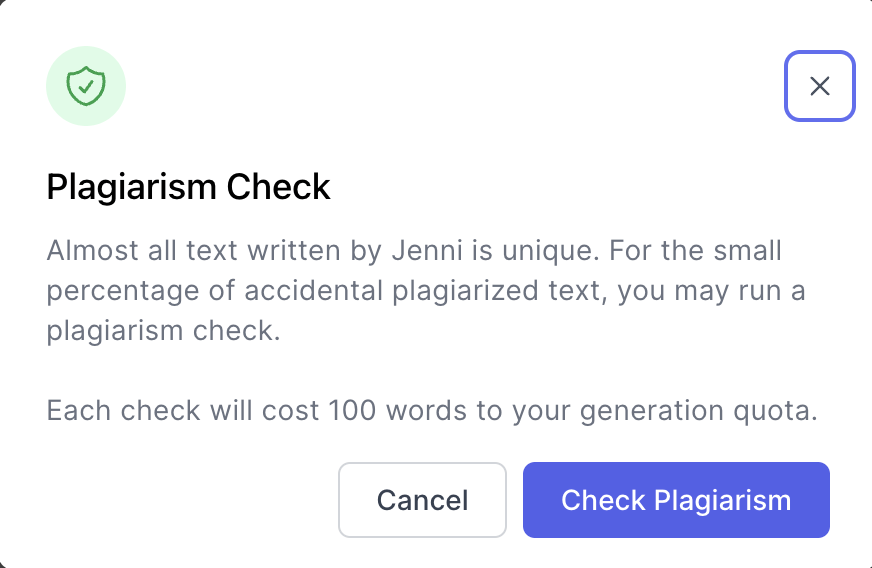Click 'you may run a' text

point(711,292)
